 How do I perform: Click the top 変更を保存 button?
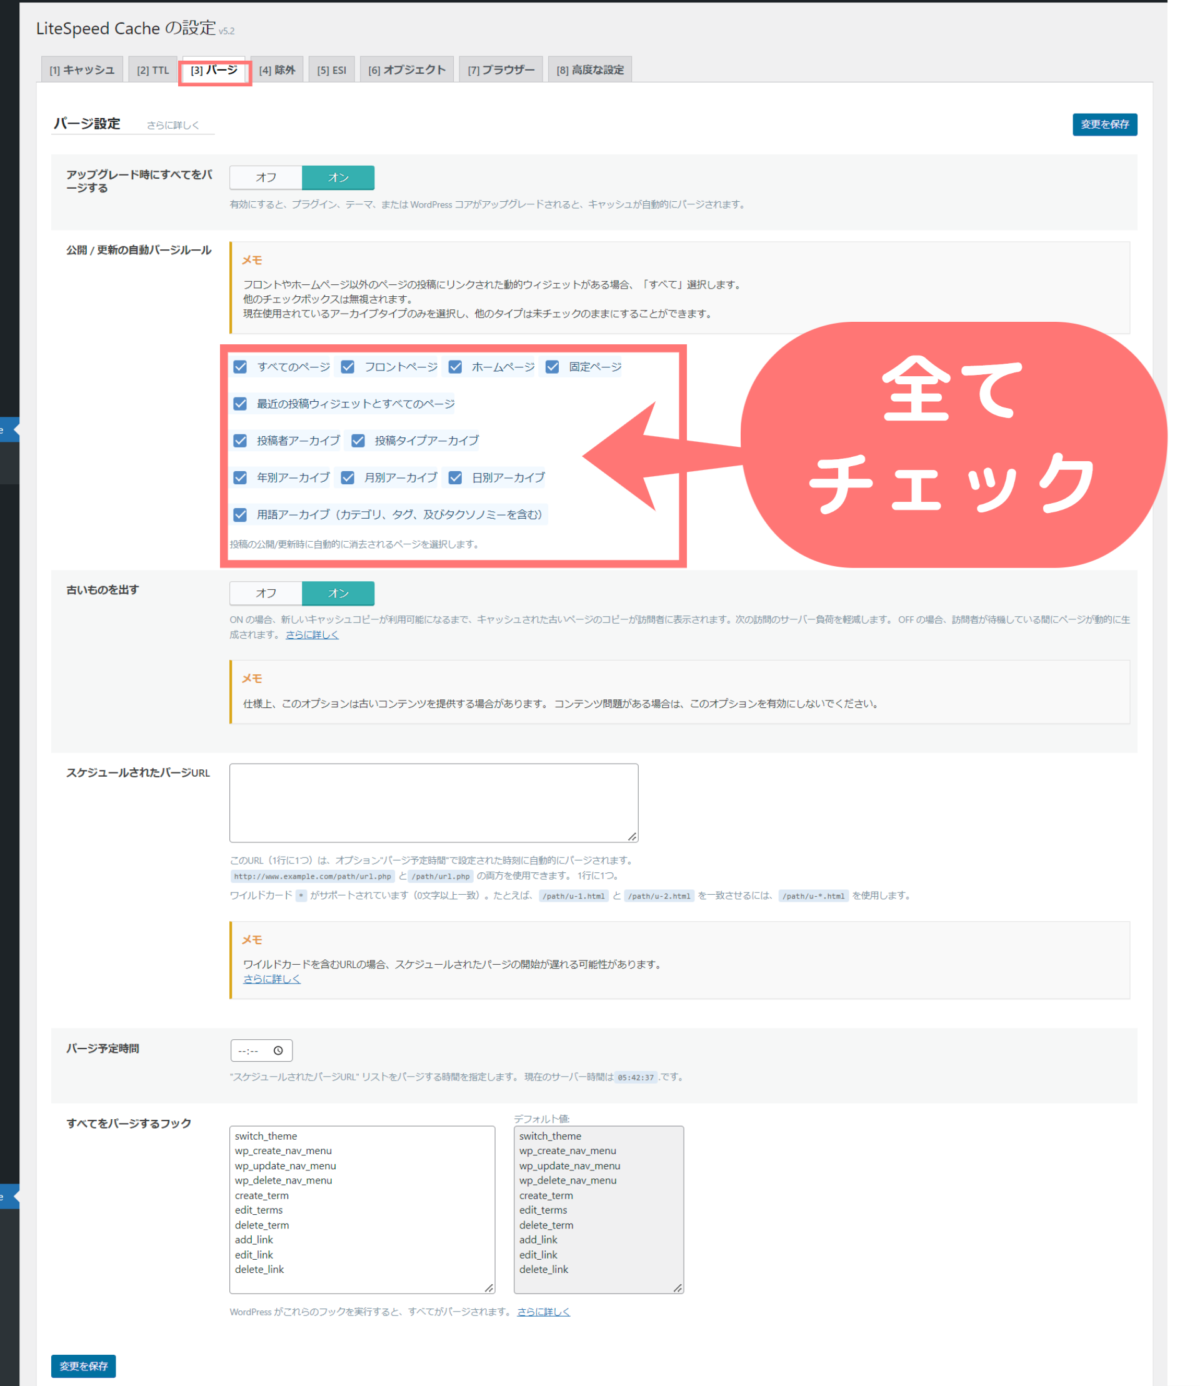(x=1106, y=124)
